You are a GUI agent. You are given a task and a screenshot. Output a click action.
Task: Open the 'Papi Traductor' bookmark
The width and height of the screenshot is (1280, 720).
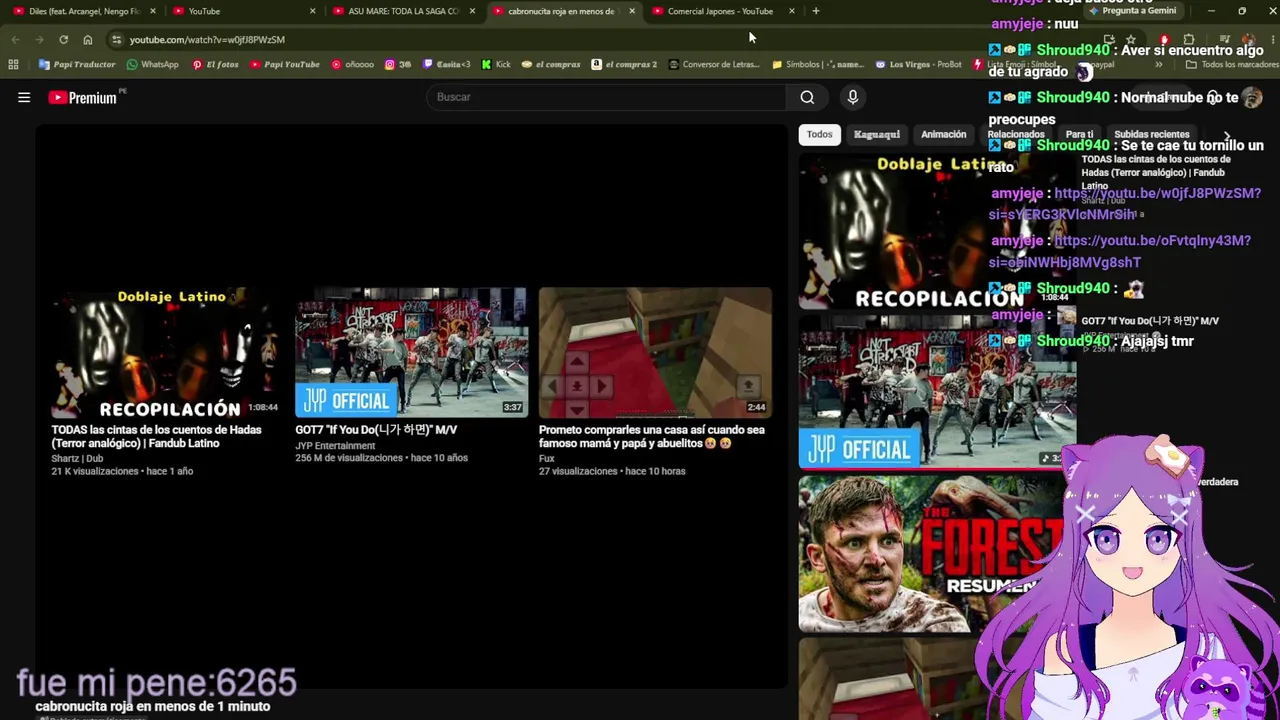coord(77,64)
